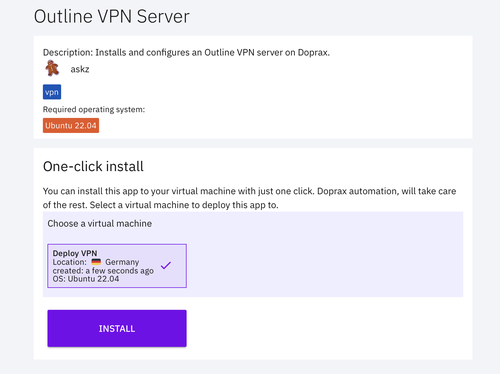
Task: Click the Germany flag icon
Action: 96,262
